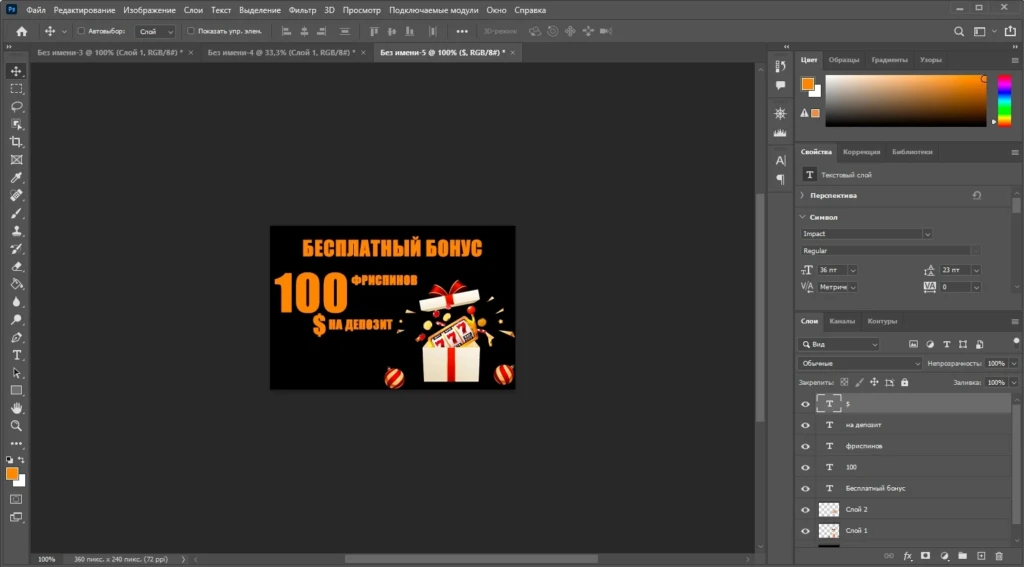Click the toolbar foreground orange color
The image size is (1024, 567).
(12, 474)
